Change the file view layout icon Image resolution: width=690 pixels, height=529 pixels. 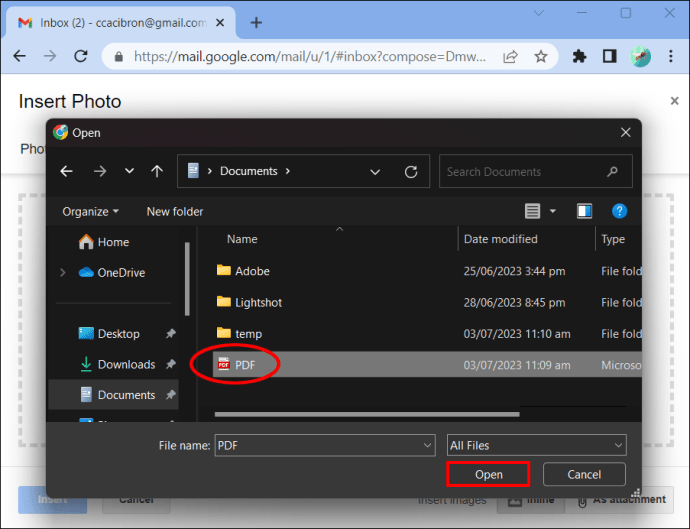532,211
